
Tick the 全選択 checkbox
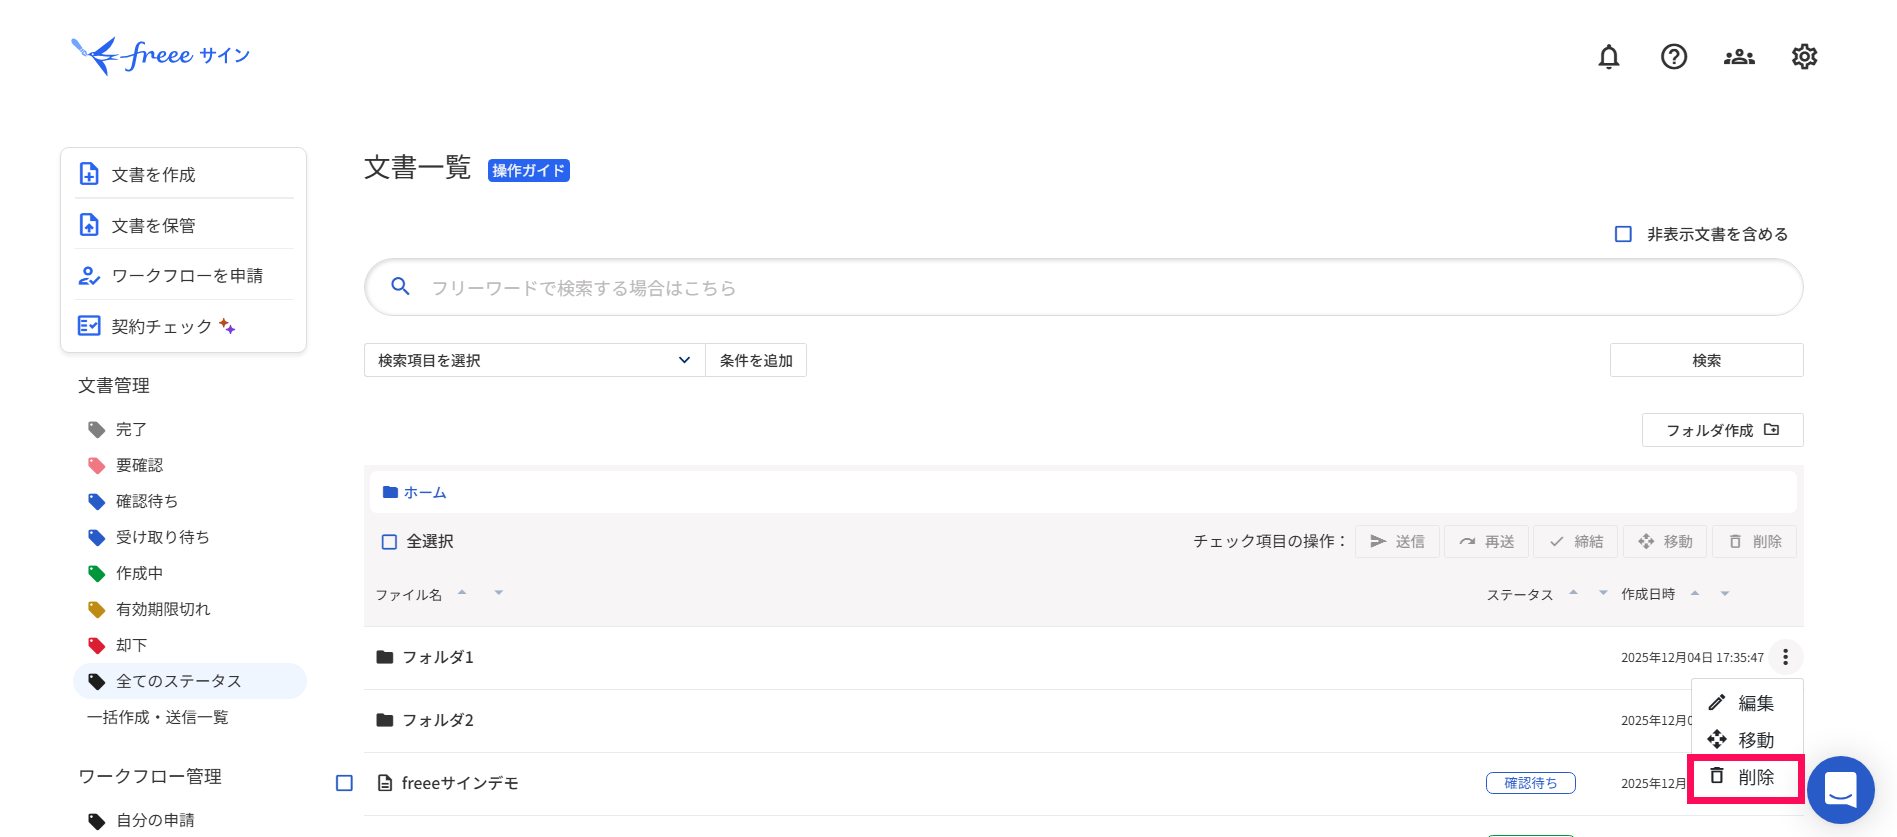390,542
